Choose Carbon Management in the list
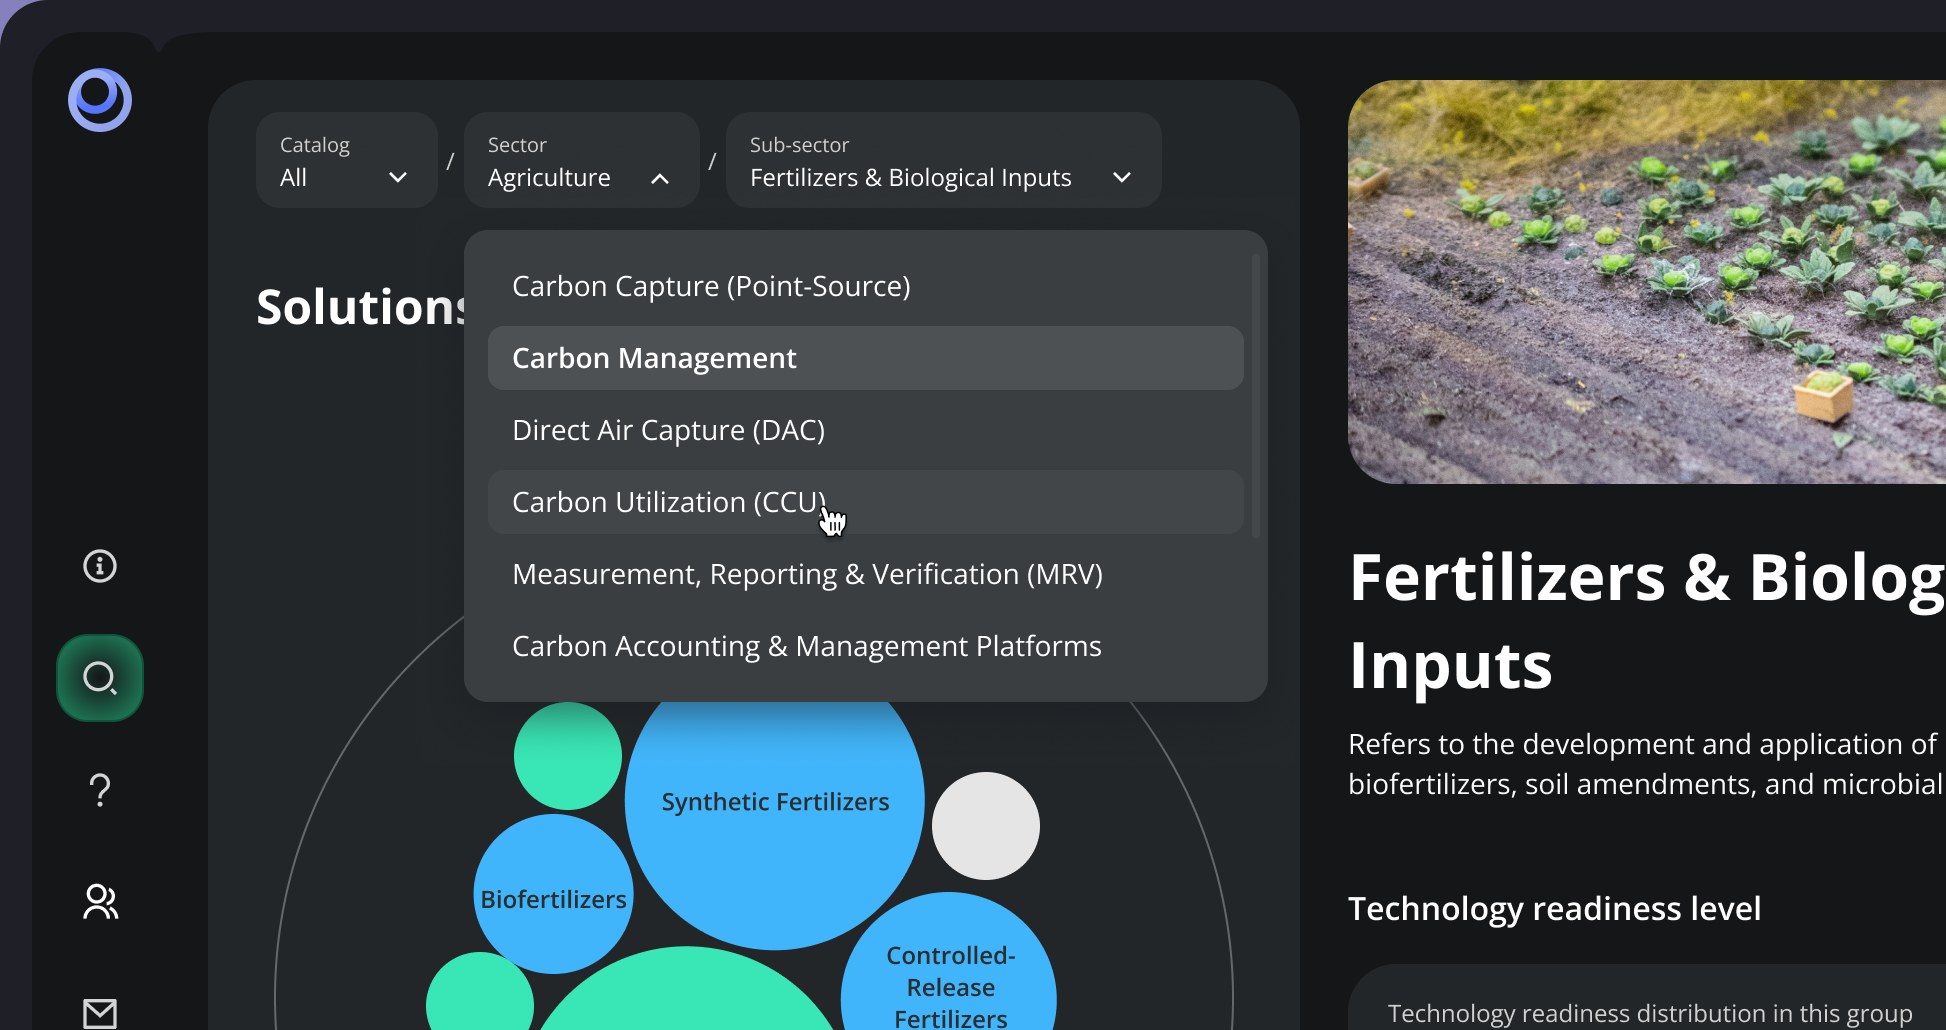 [x=865, y=358]
